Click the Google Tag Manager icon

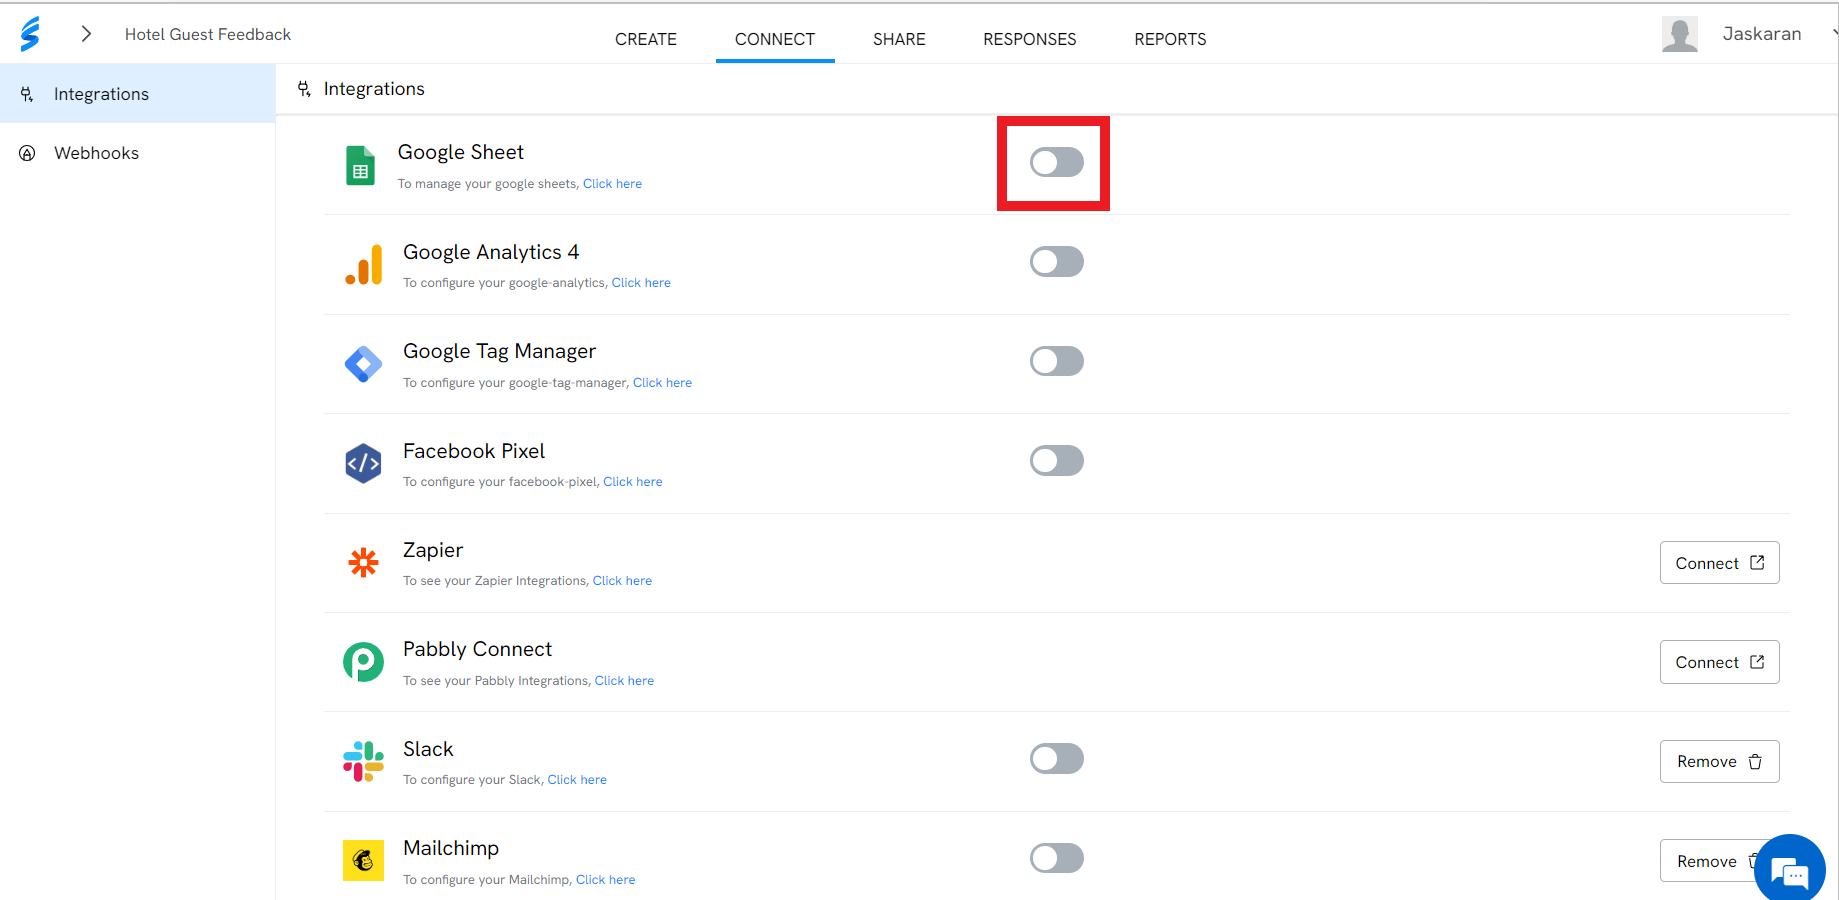pyautogui.click(x=363, y=364)
